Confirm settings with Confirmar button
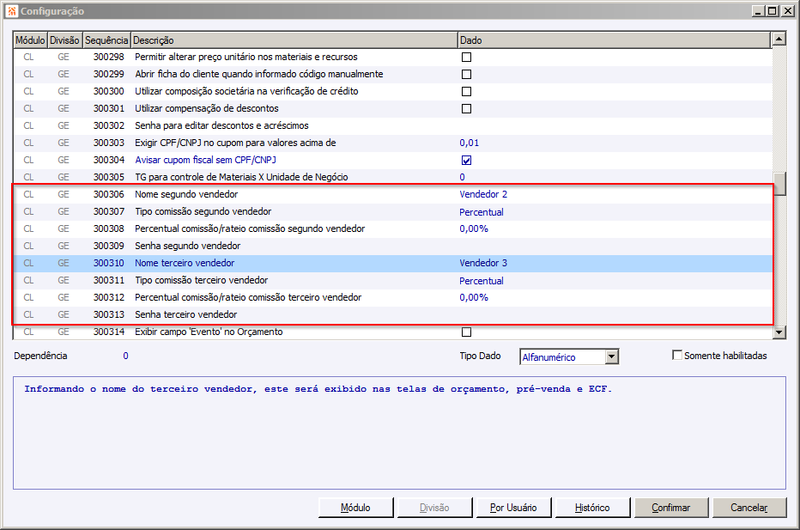 671,508
